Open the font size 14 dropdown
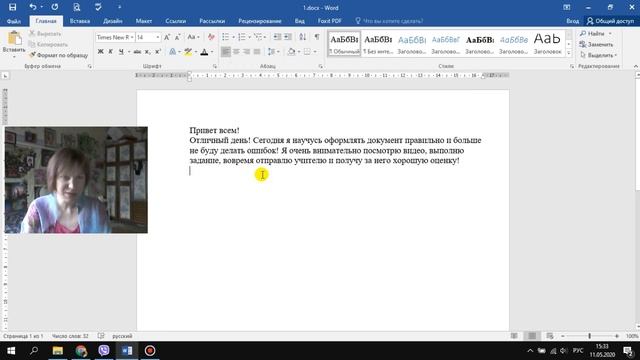The width and height of the screenshot is (640, 360). [158, 37]
